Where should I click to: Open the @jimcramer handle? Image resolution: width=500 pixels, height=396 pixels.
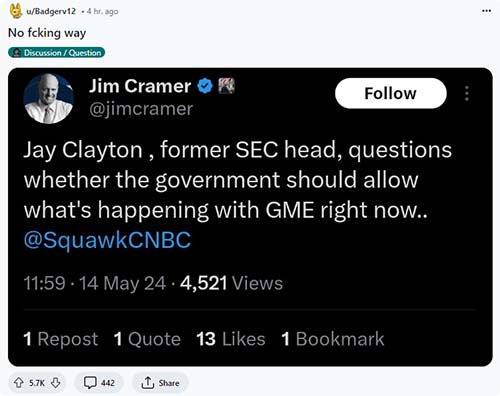pyautogui.click(x=141, y=109)
